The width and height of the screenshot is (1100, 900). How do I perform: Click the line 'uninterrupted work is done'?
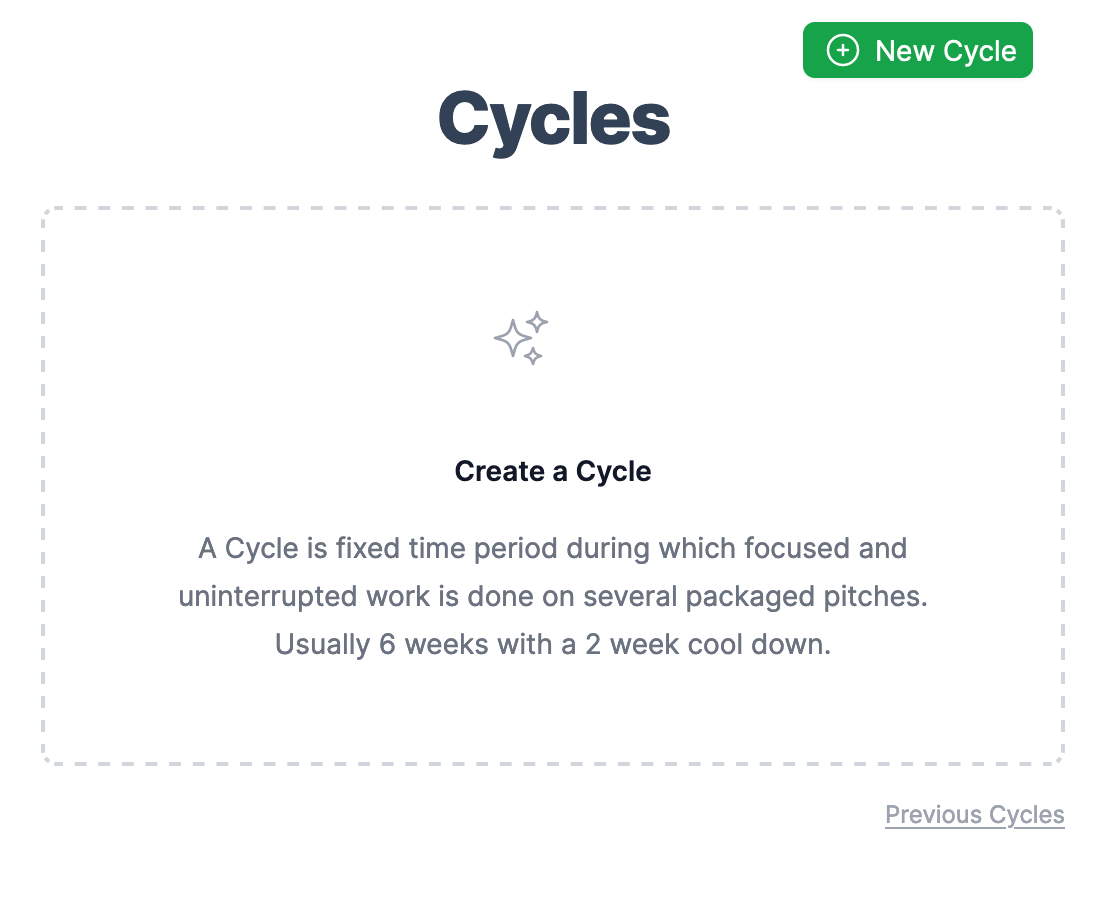tap(553, 597)
